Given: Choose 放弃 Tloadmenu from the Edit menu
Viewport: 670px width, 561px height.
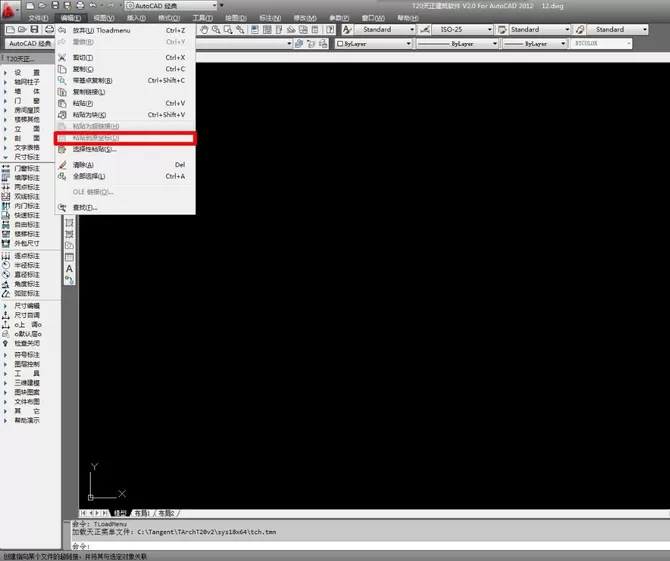Looking at the screenshot, I should (x=126, y=30).
